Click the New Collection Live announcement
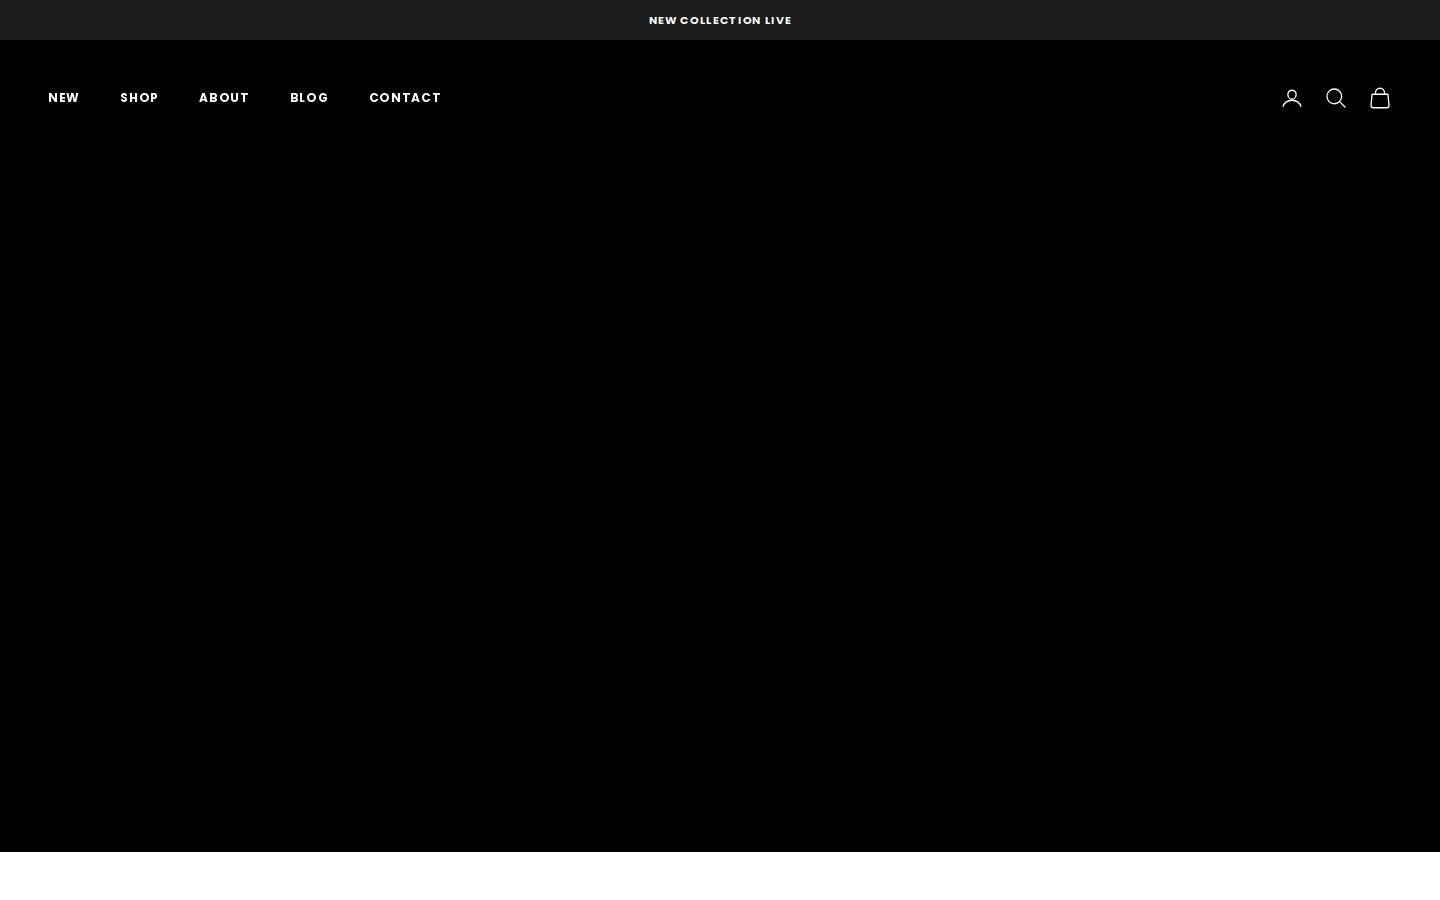The height and width of the screenshot is (900, 1440). point(720,20)
